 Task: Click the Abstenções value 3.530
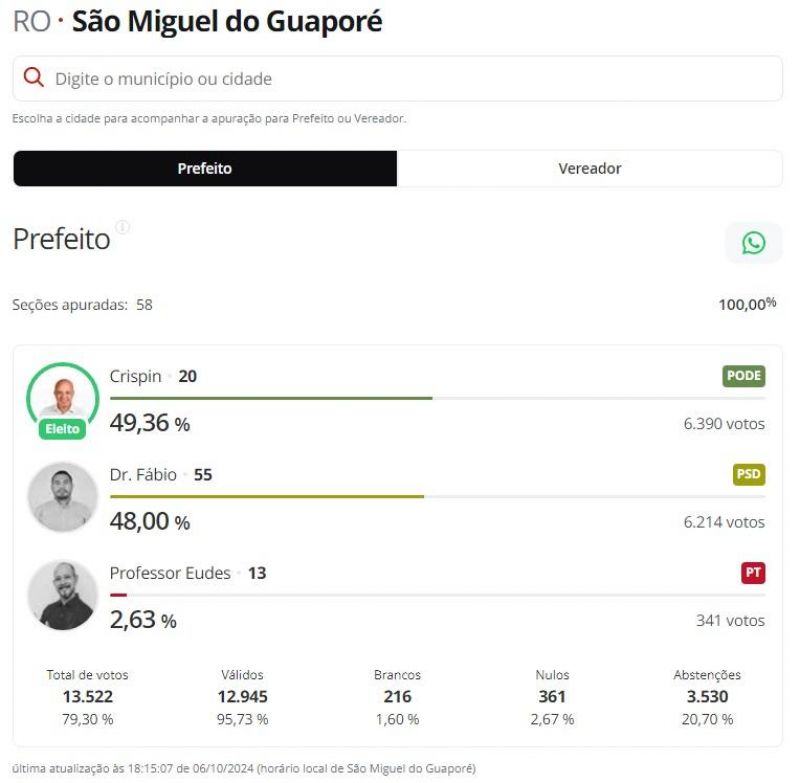pyautogui.click(x=707, y=696)
